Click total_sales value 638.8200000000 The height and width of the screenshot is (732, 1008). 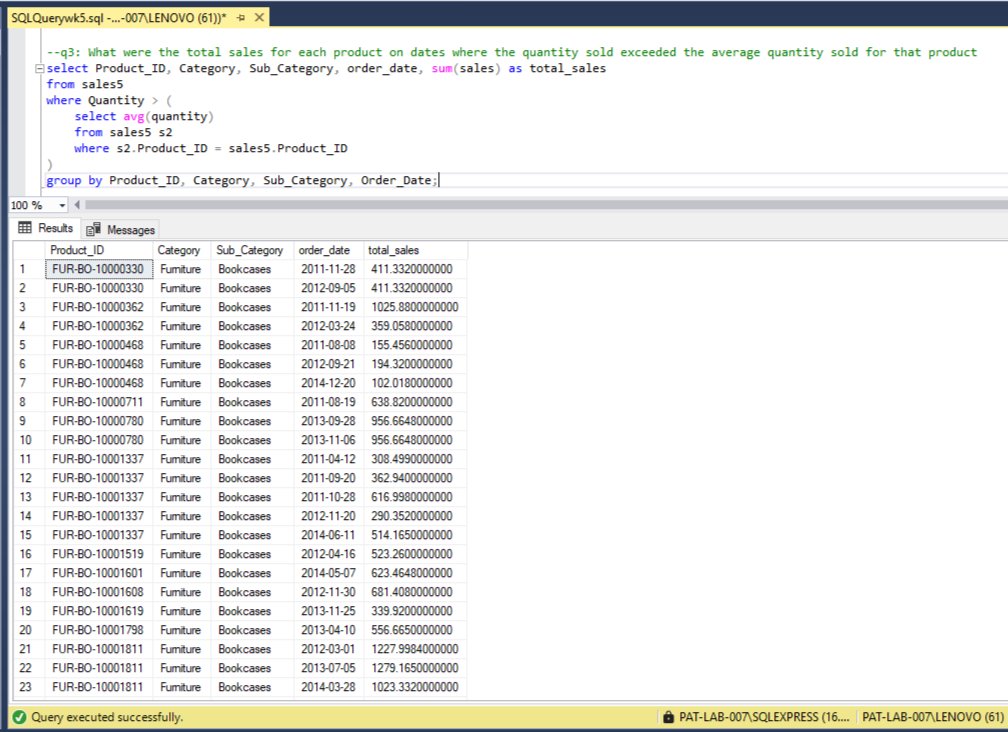tap(415, 402)
